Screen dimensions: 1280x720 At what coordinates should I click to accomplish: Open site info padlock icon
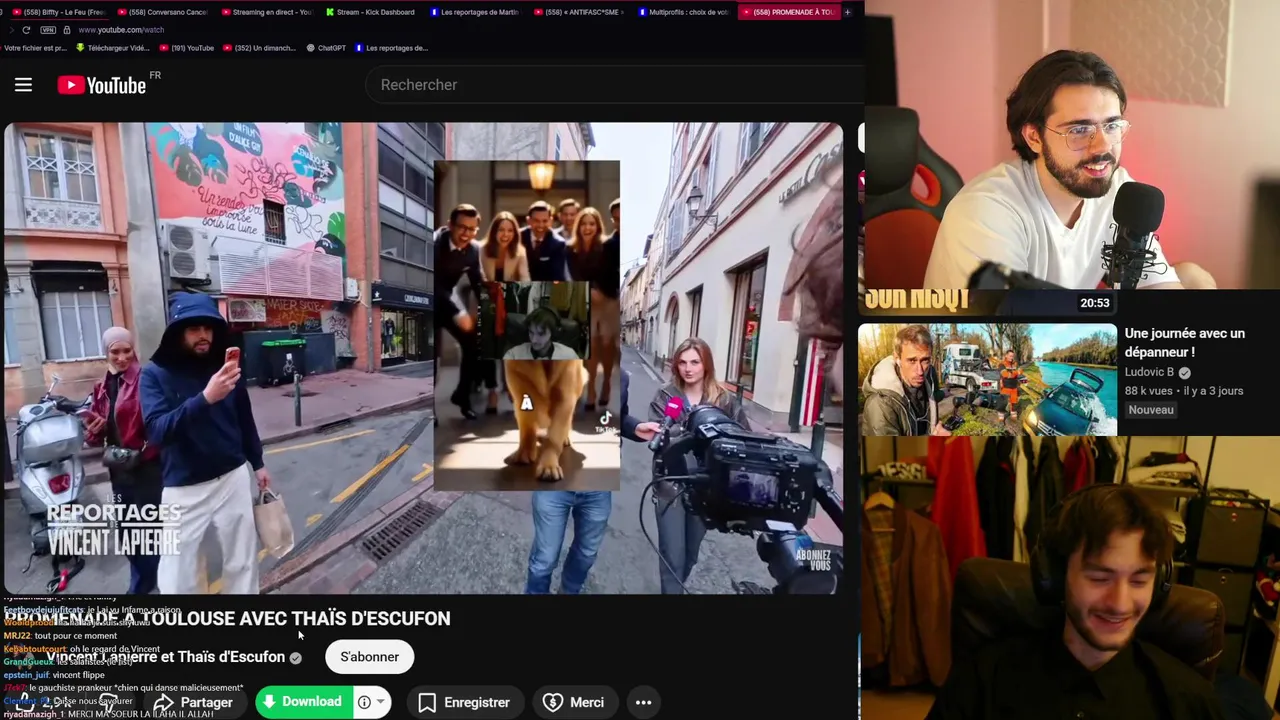(67, 30)
